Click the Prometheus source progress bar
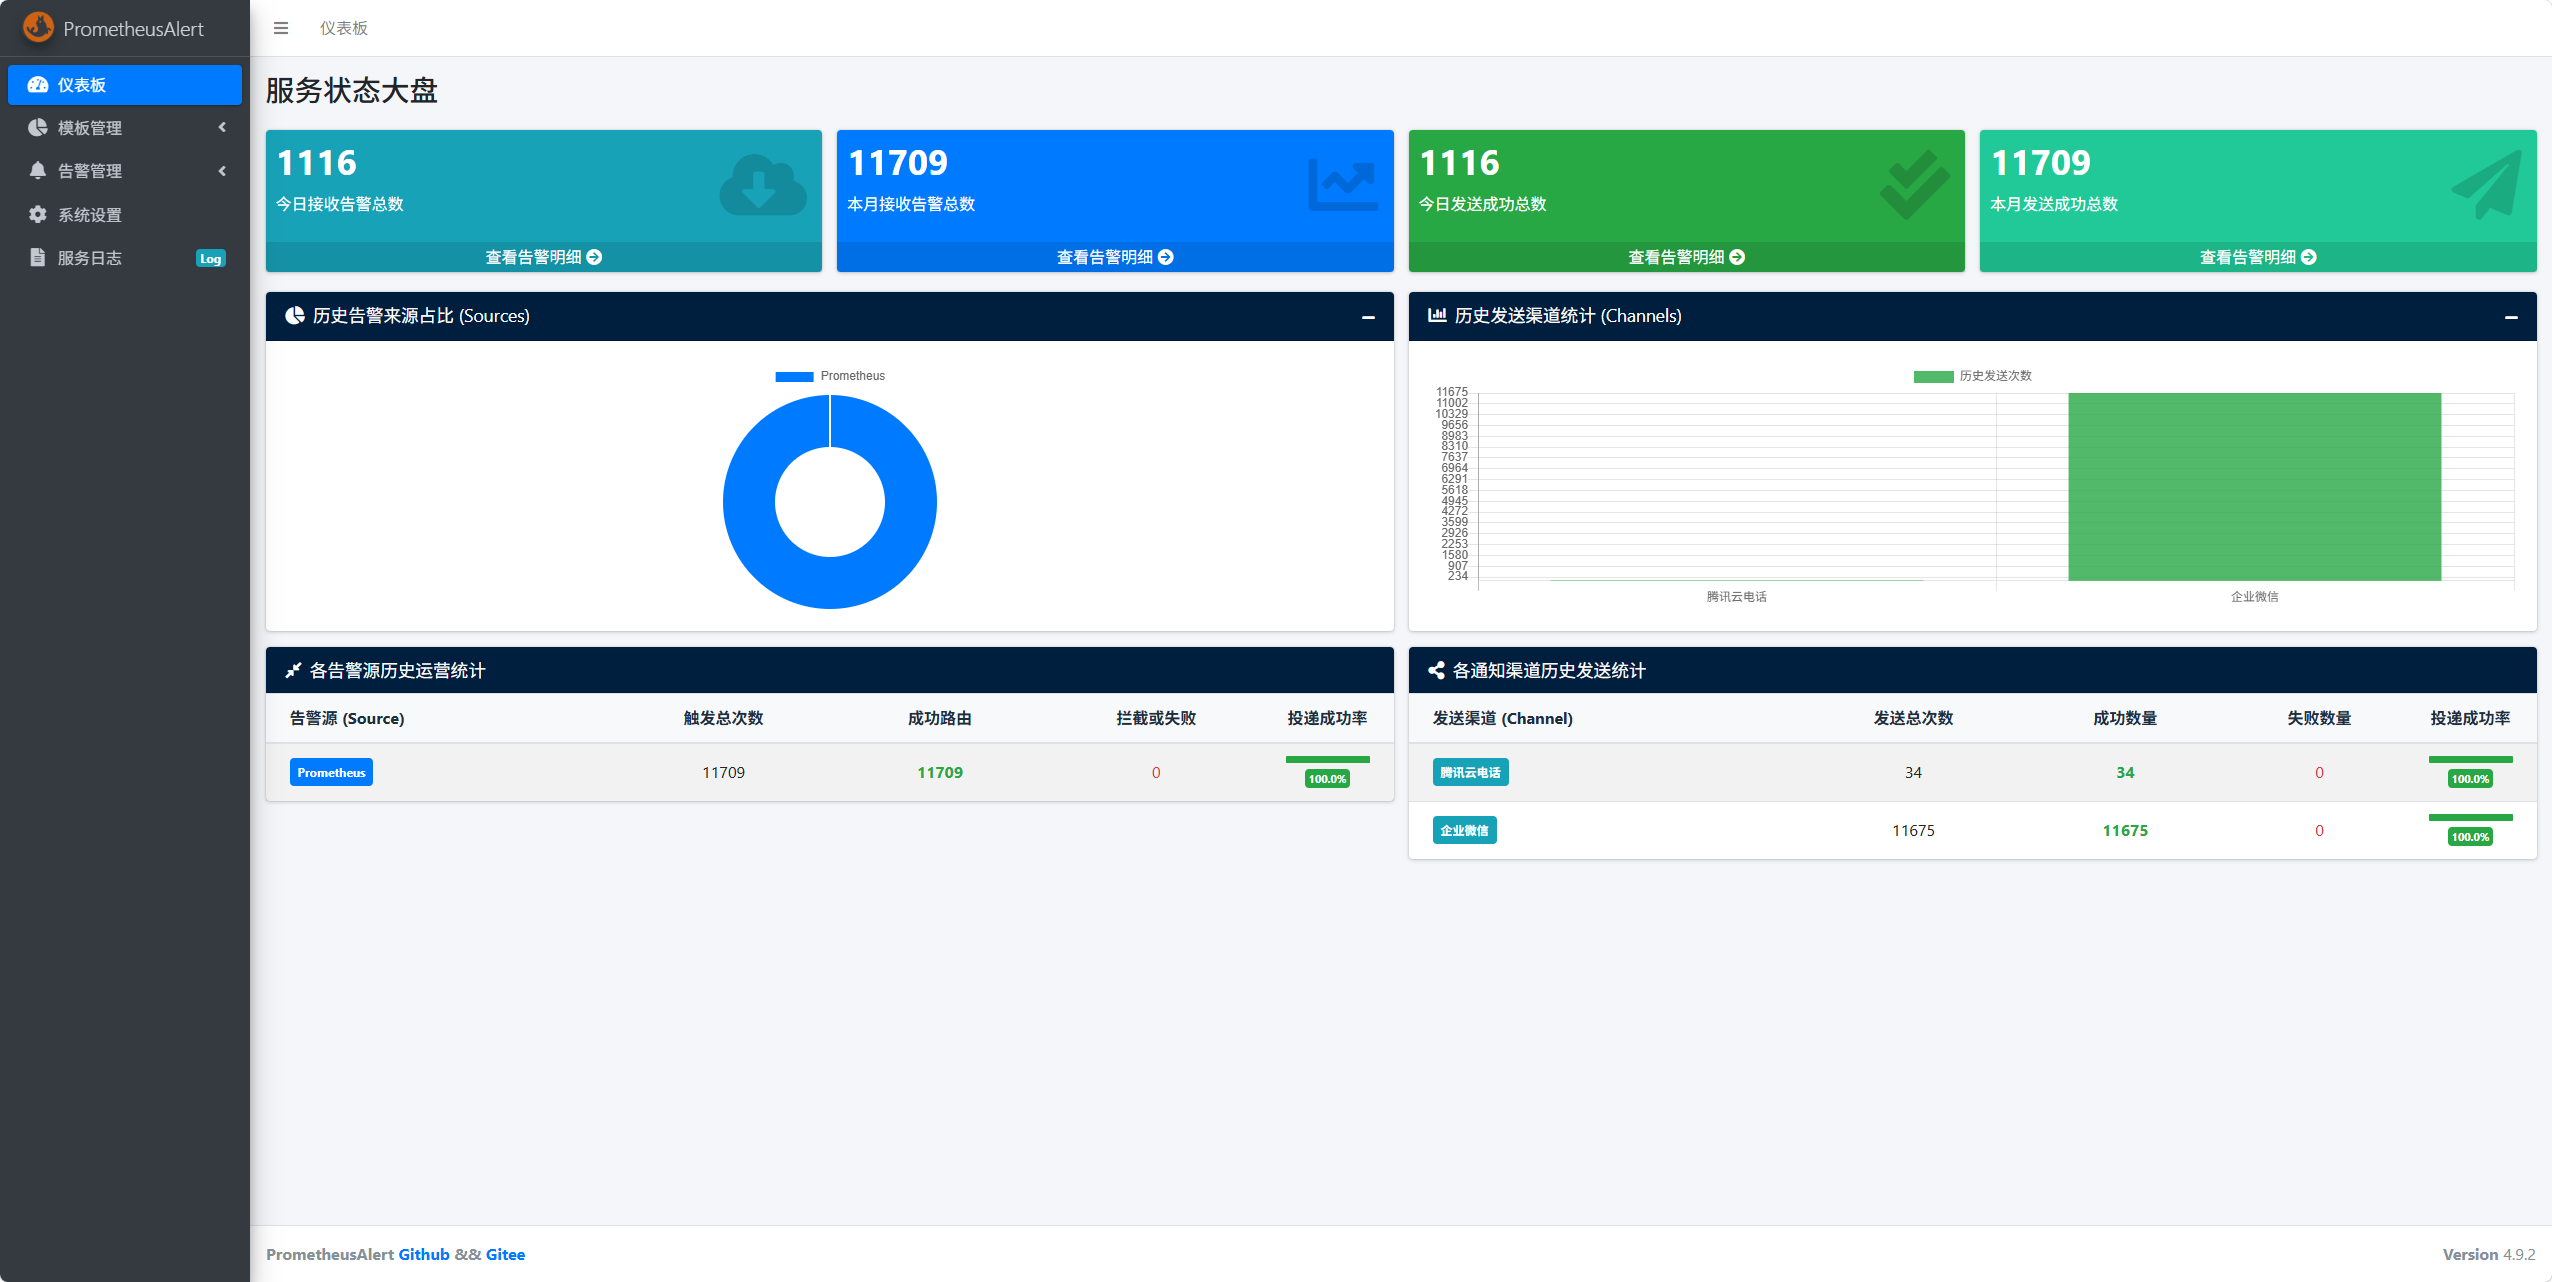Image resolution: width=2552 pixels, height=1282 pixels. (1327, 760)
